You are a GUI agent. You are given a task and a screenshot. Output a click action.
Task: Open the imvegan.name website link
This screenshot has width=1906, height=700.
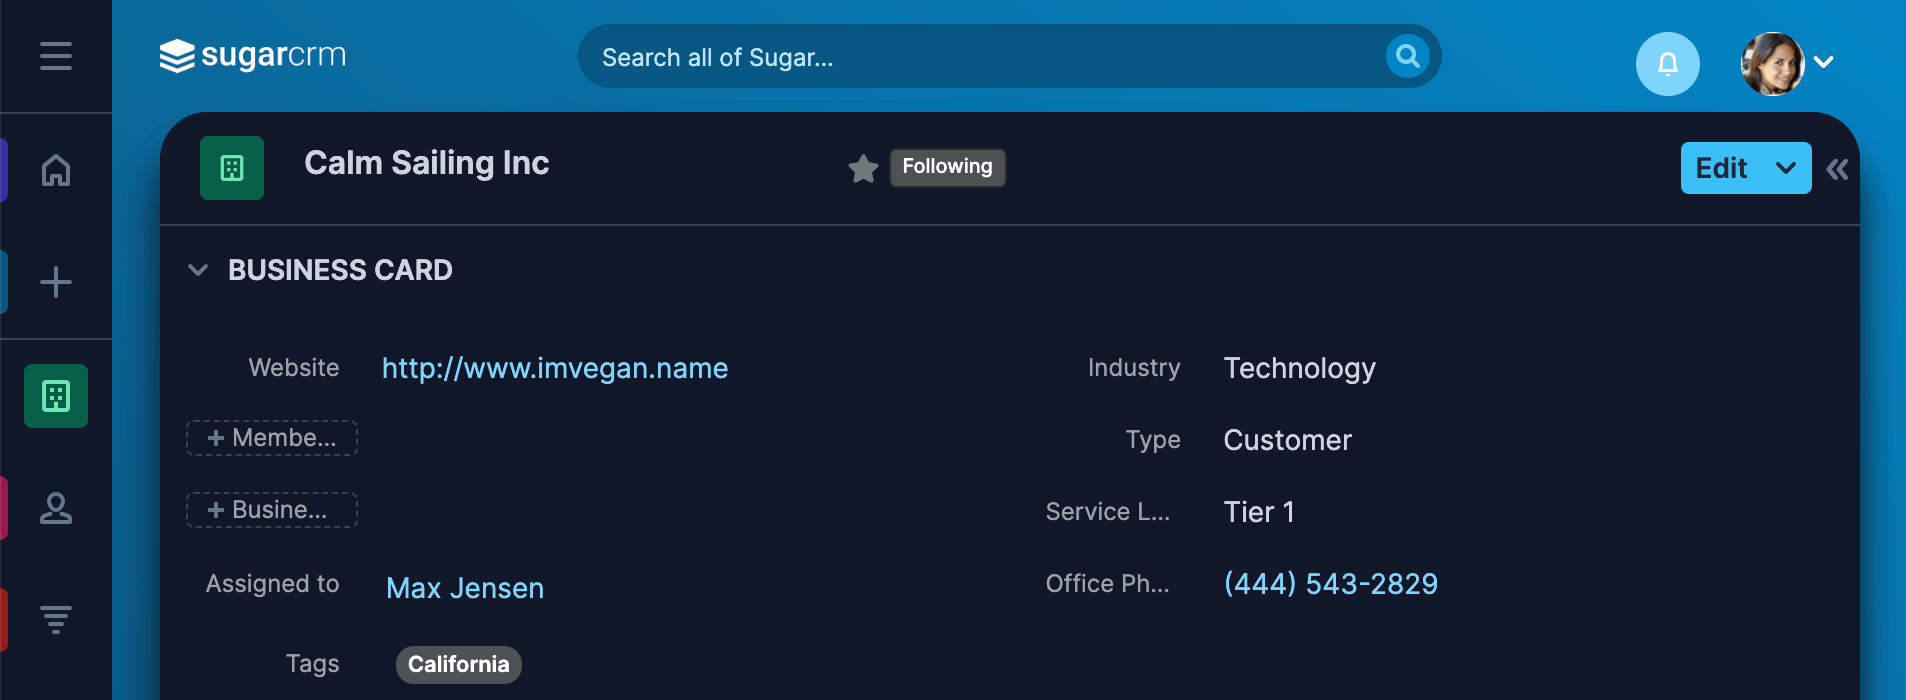tap(555, 368)
